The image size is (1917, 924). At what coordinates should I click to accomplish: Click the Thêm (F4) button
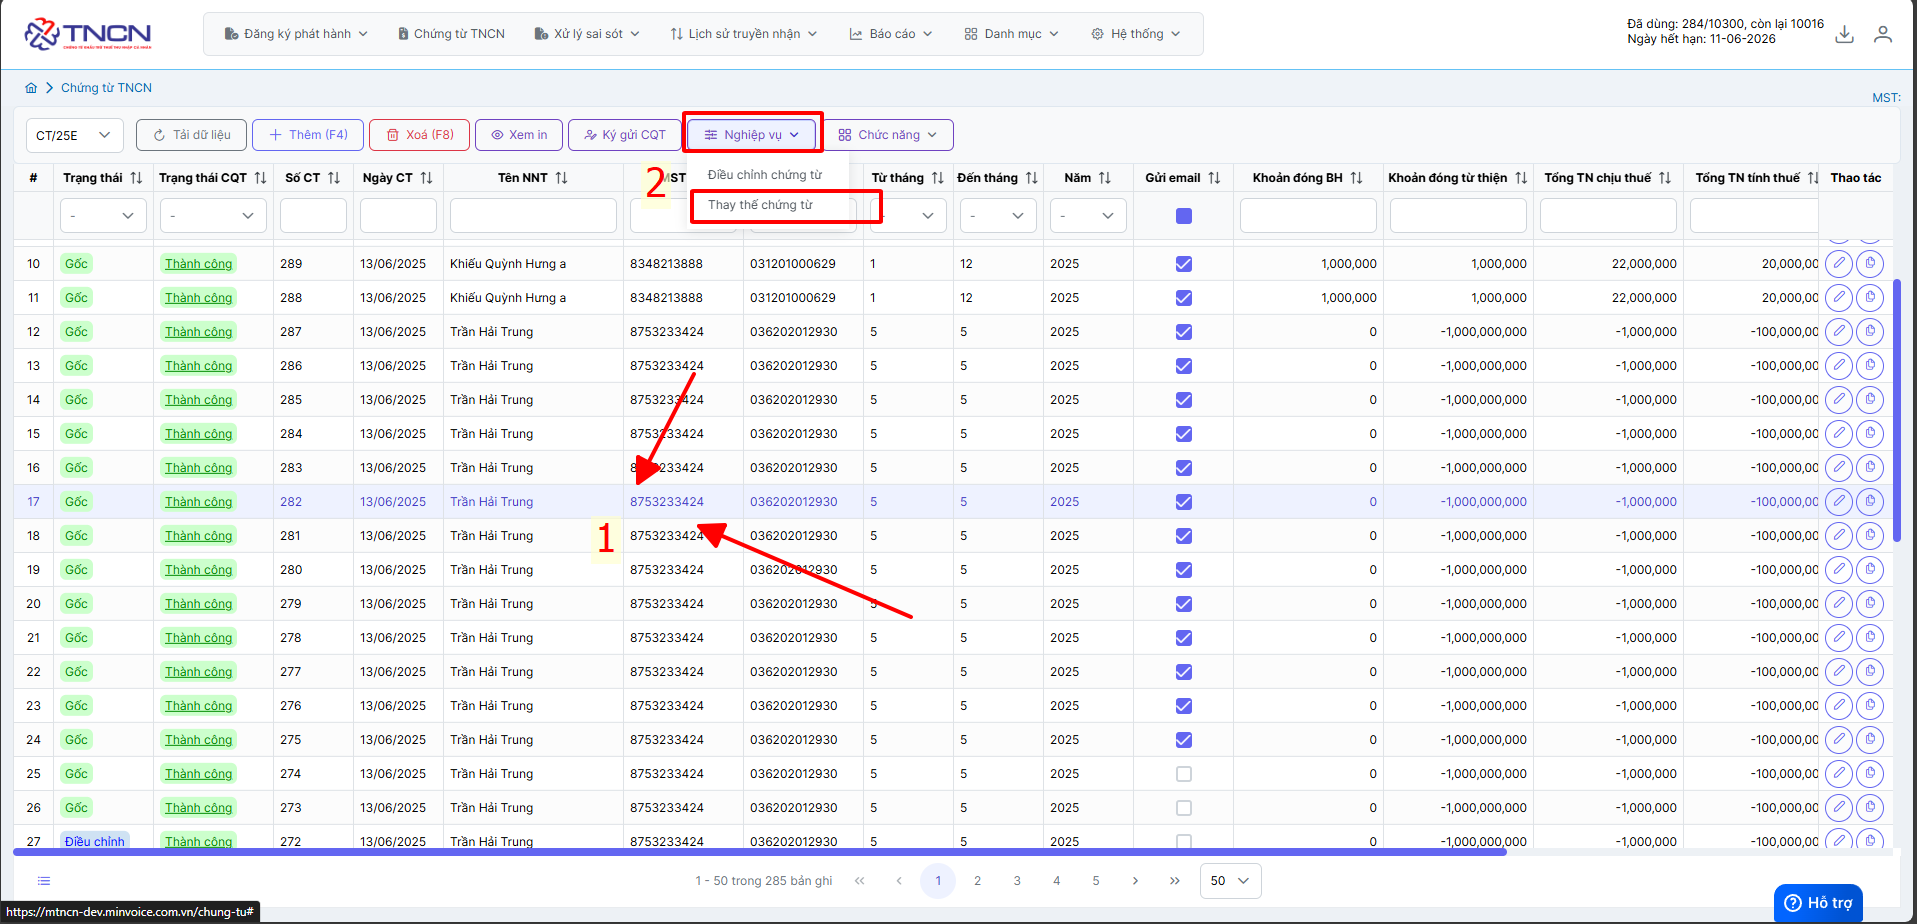click(x=308, y=135)
